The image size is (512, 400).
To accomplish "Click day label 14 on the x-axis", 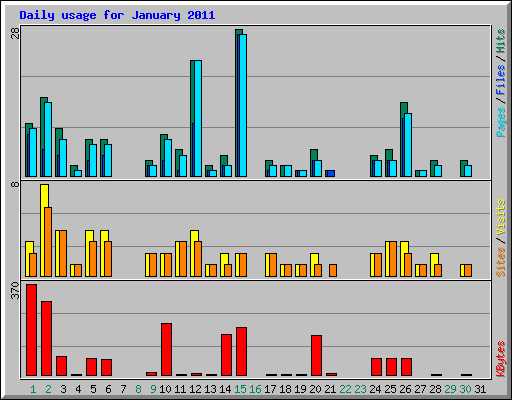I will pos(225,389).
